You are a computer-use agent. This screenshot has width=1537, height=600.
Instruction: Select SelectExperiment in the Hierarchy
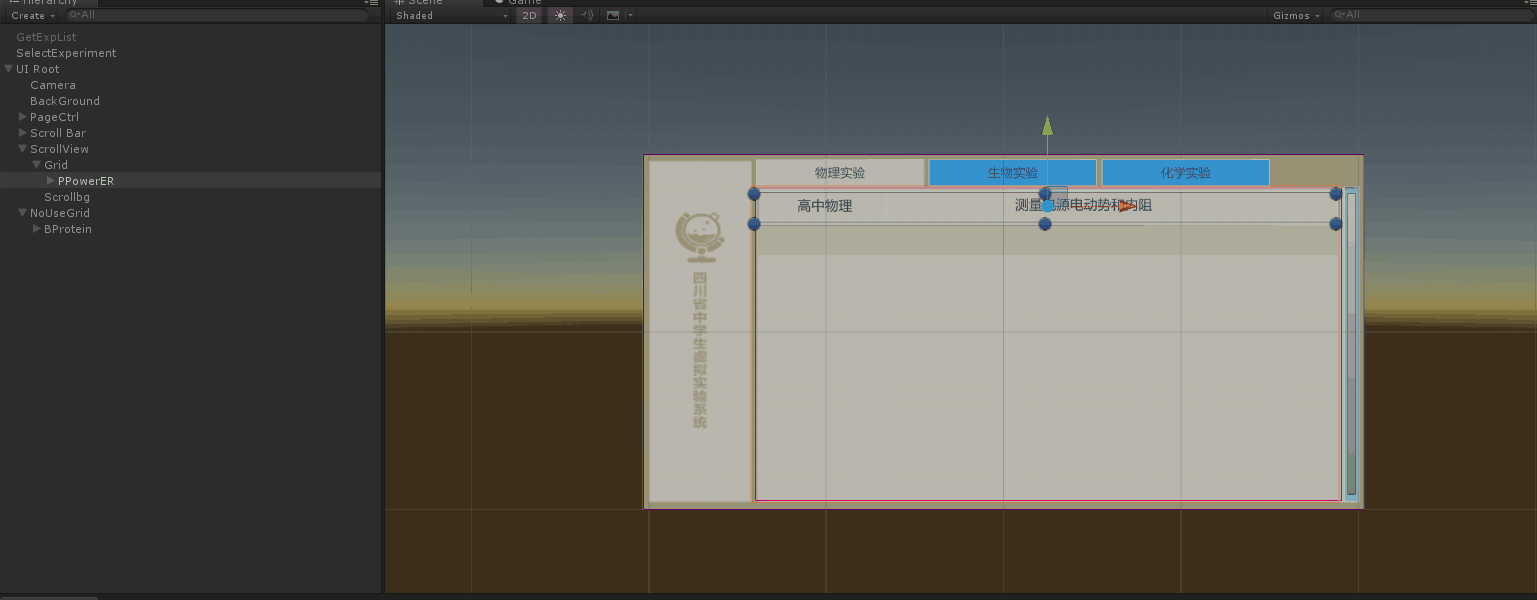point(66,53)
